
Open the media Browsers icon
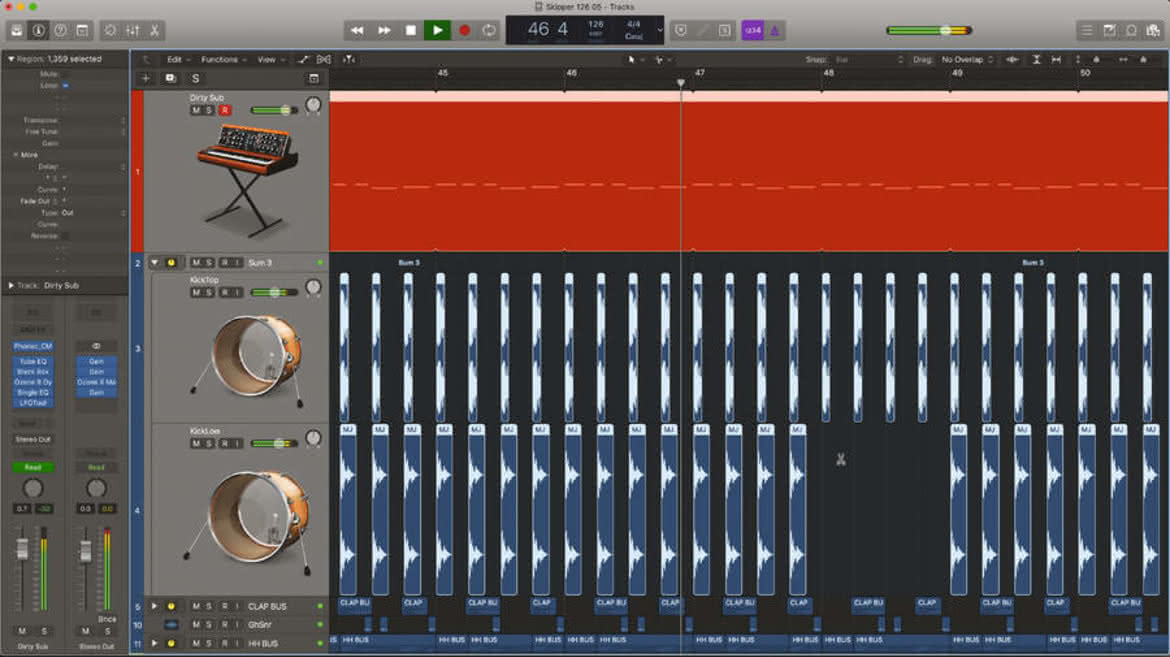tap(1154, 31)
